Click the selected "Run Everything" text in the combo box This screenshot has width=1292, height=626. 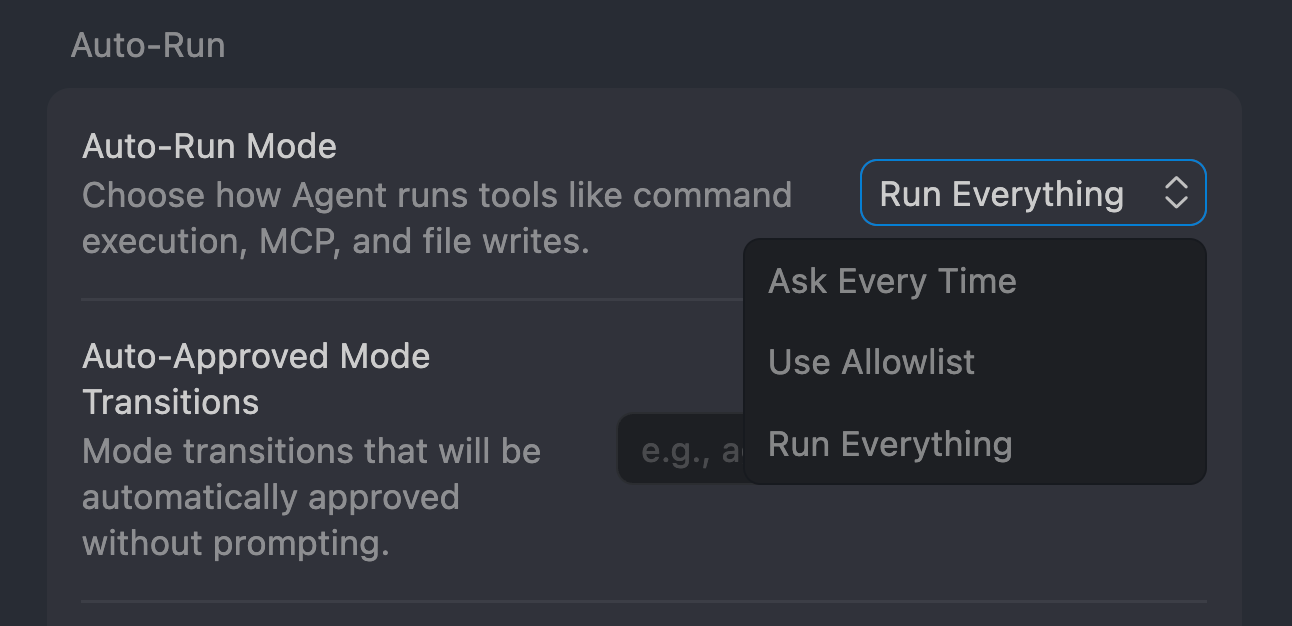click(1001, 194)
